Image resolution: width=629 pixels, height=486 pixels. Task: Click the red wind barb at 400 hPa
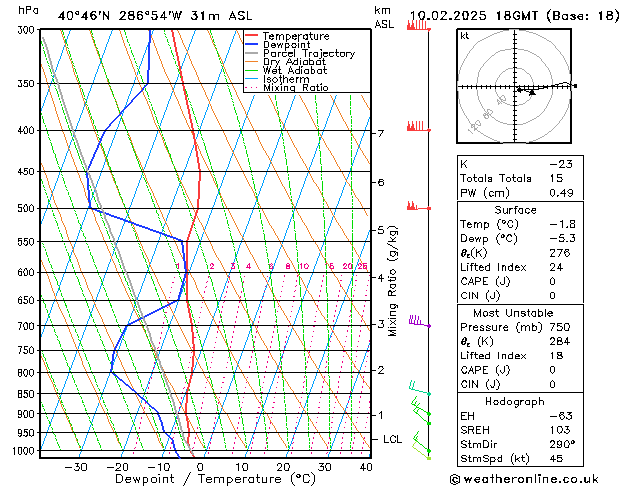pyautogui.click(x=418, y=126)
